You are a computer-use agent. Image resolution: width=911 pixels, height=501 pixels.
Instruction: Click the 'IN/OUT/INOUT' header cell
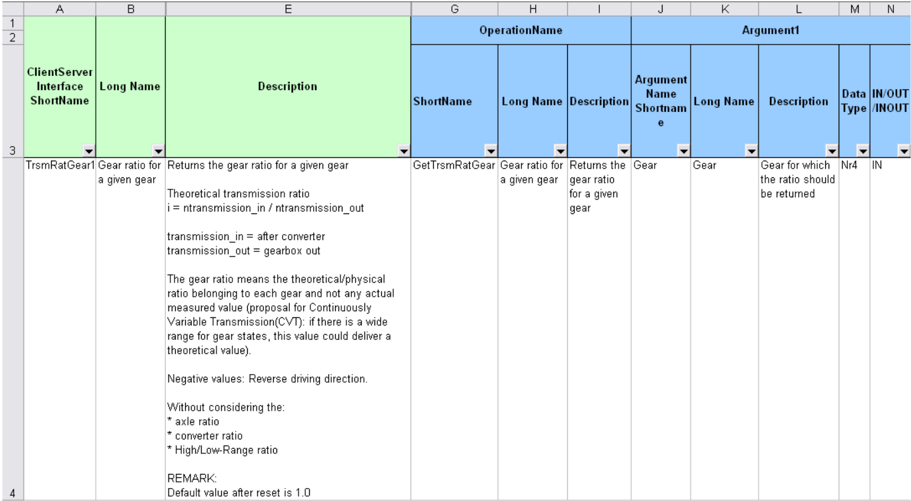(x=891, y=101)
